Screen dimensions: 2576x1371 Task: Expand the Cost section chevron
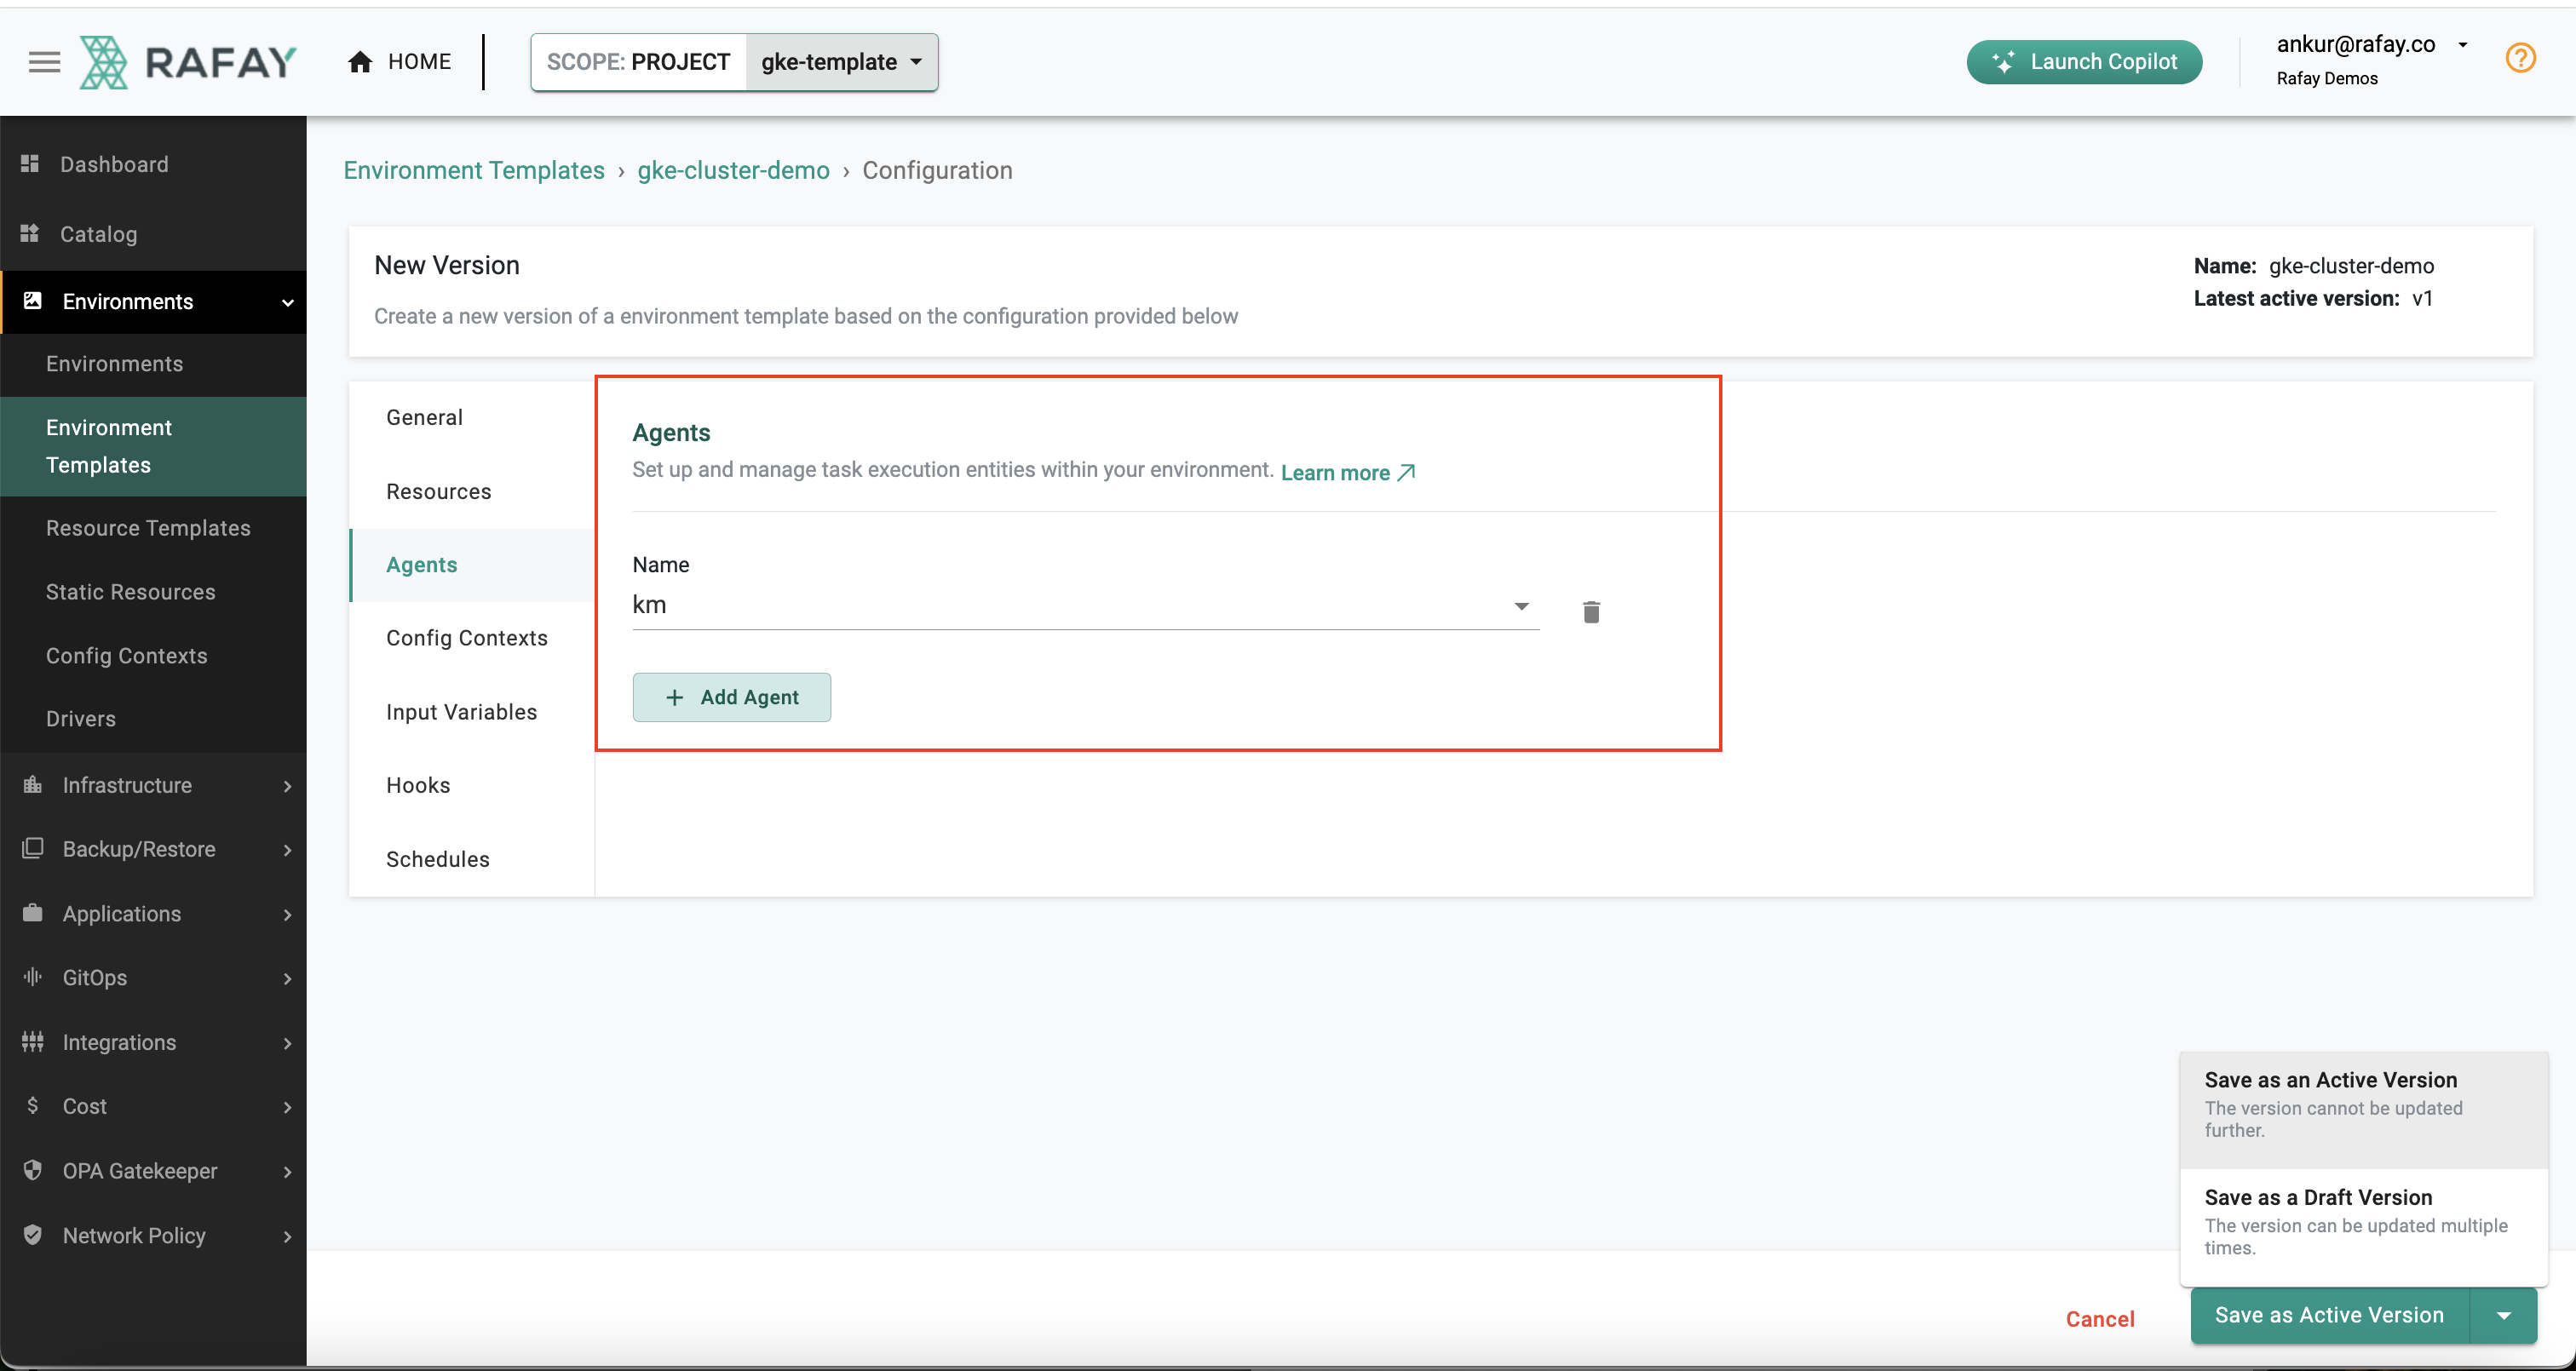pos(288,1107)
